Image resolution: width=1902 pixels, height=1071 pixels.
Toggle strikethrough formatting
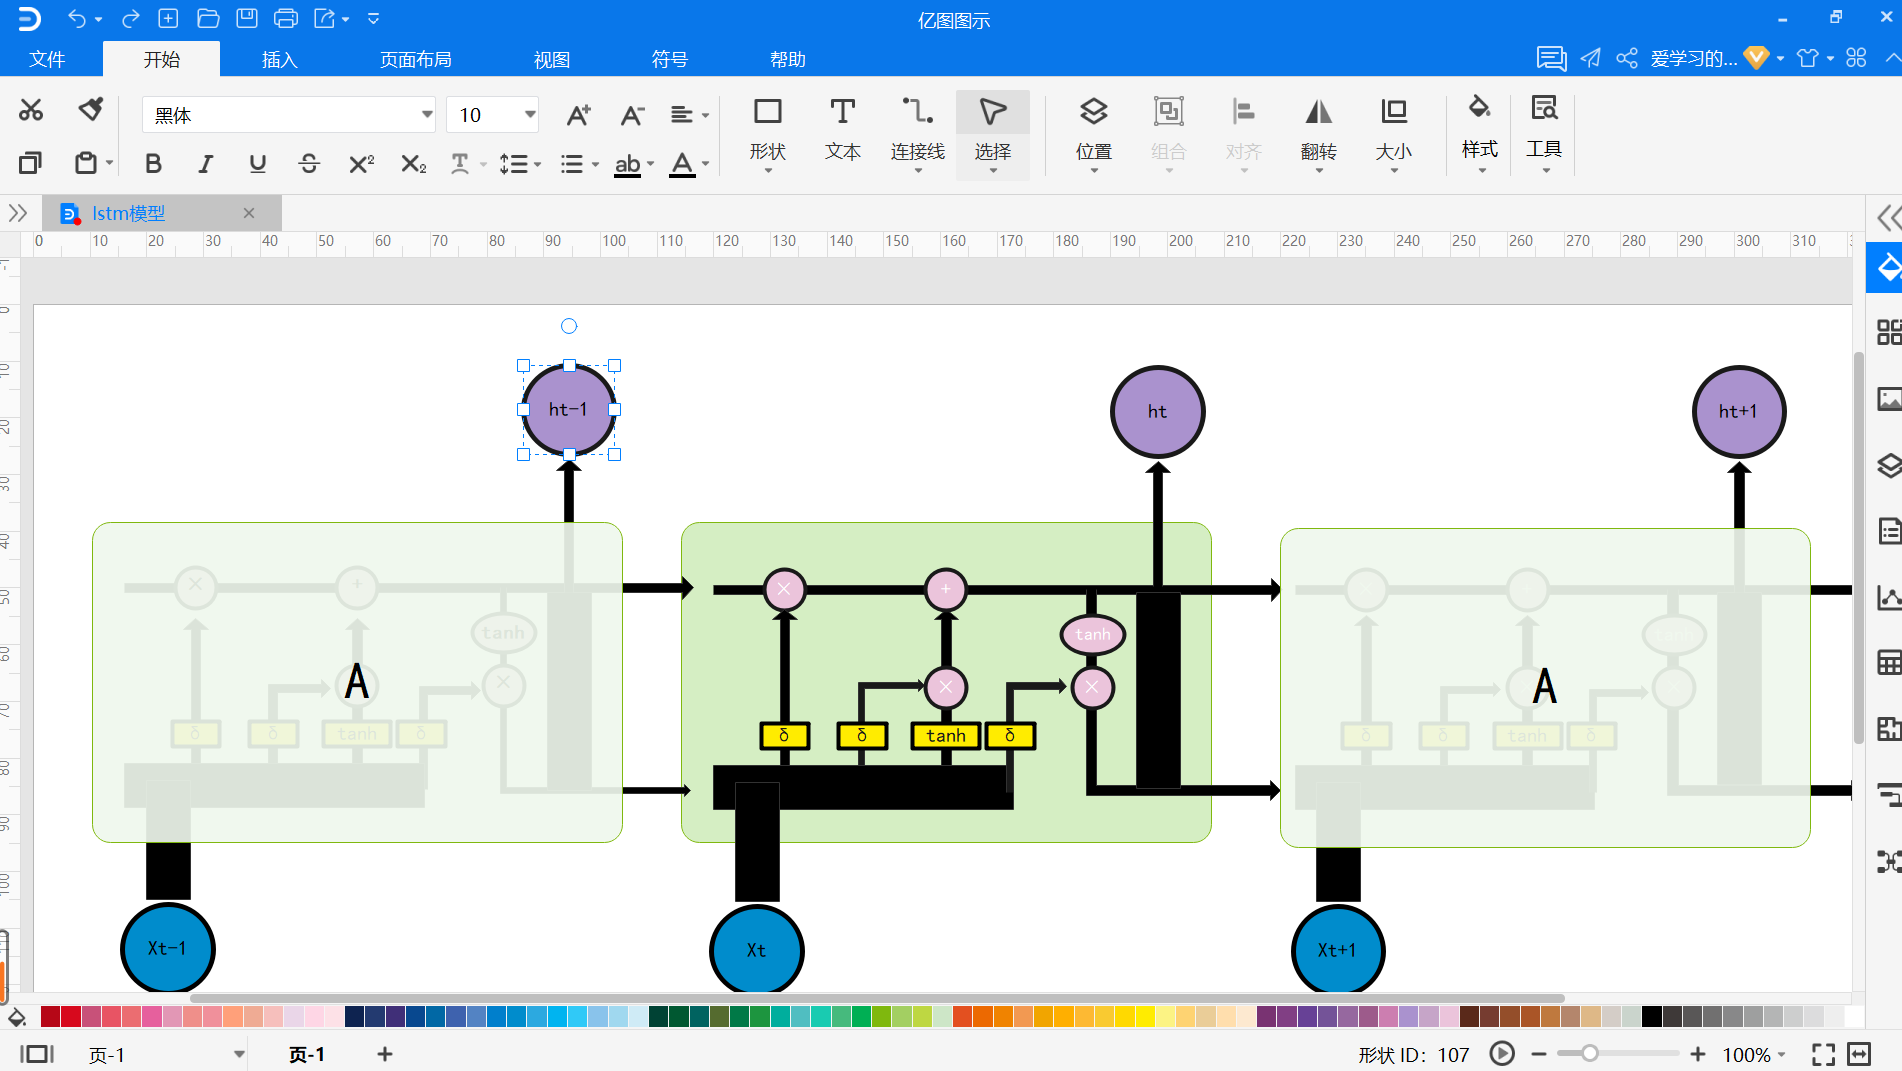pos(309,163)
